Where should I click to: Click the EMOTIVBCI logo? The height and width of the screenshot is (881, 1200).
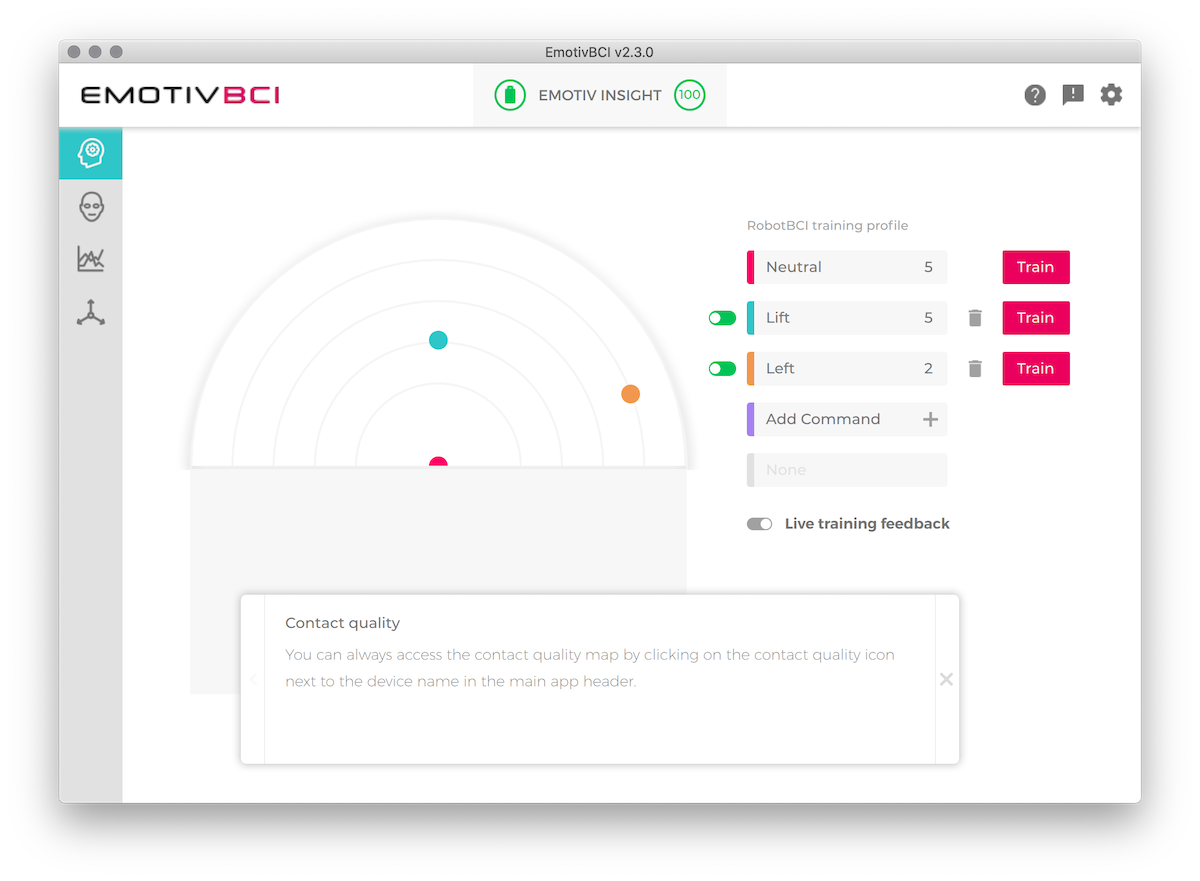point(180,95)
